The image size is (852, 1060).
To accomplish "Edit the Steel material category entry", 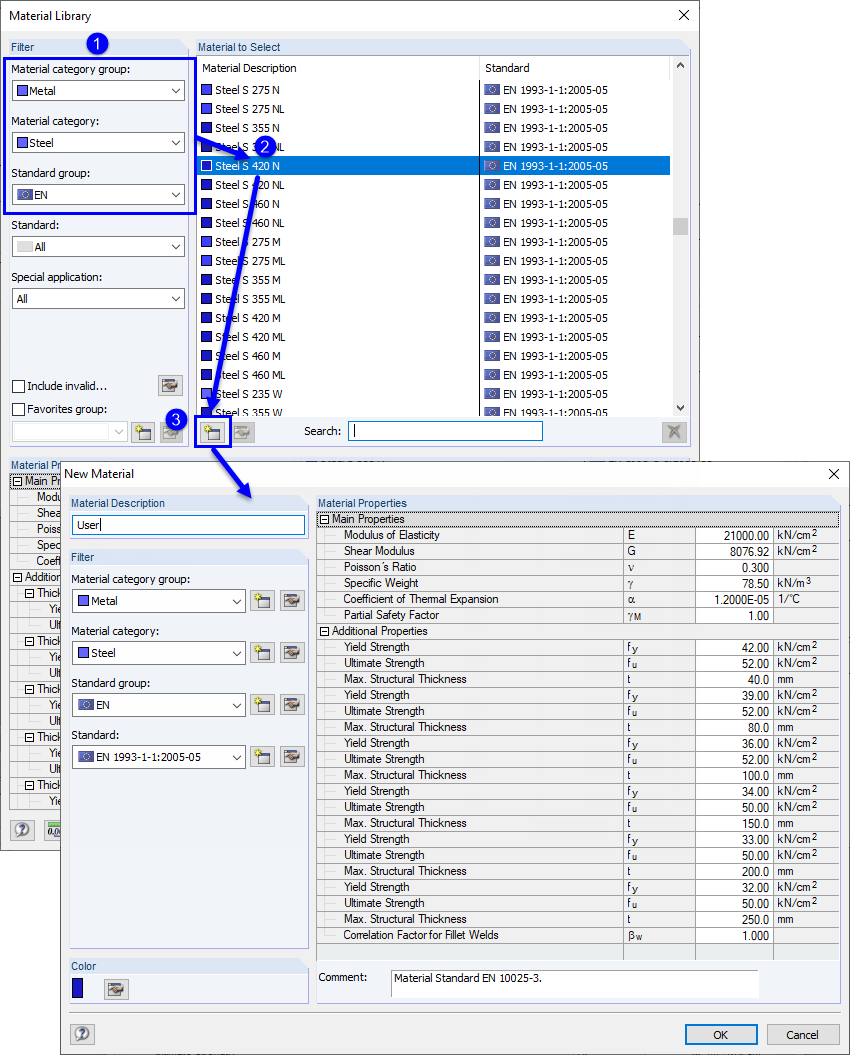I will coord(291,652).
